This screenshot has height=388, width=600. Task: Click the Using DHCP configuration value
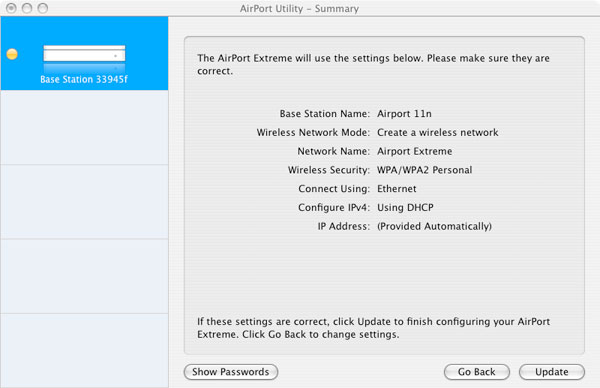pos(405,207)
